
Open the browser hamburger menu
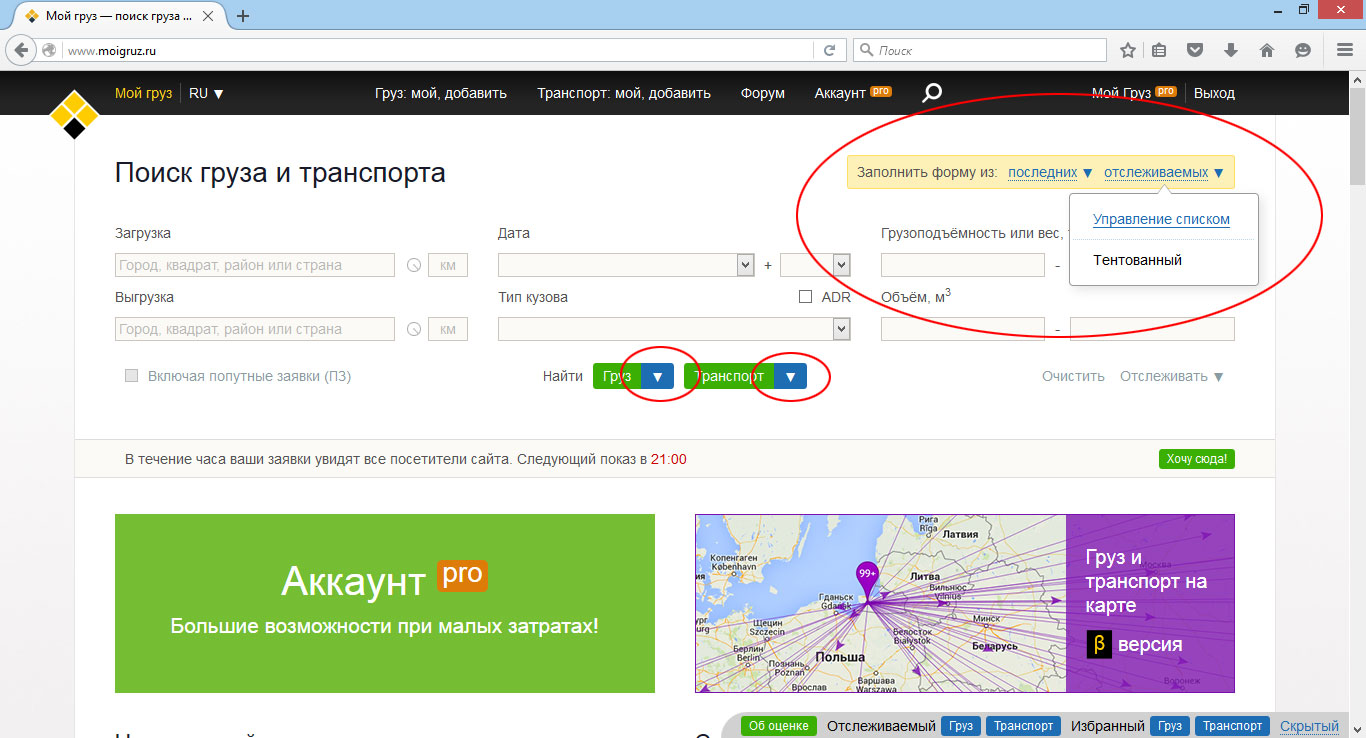(1345, 50)
